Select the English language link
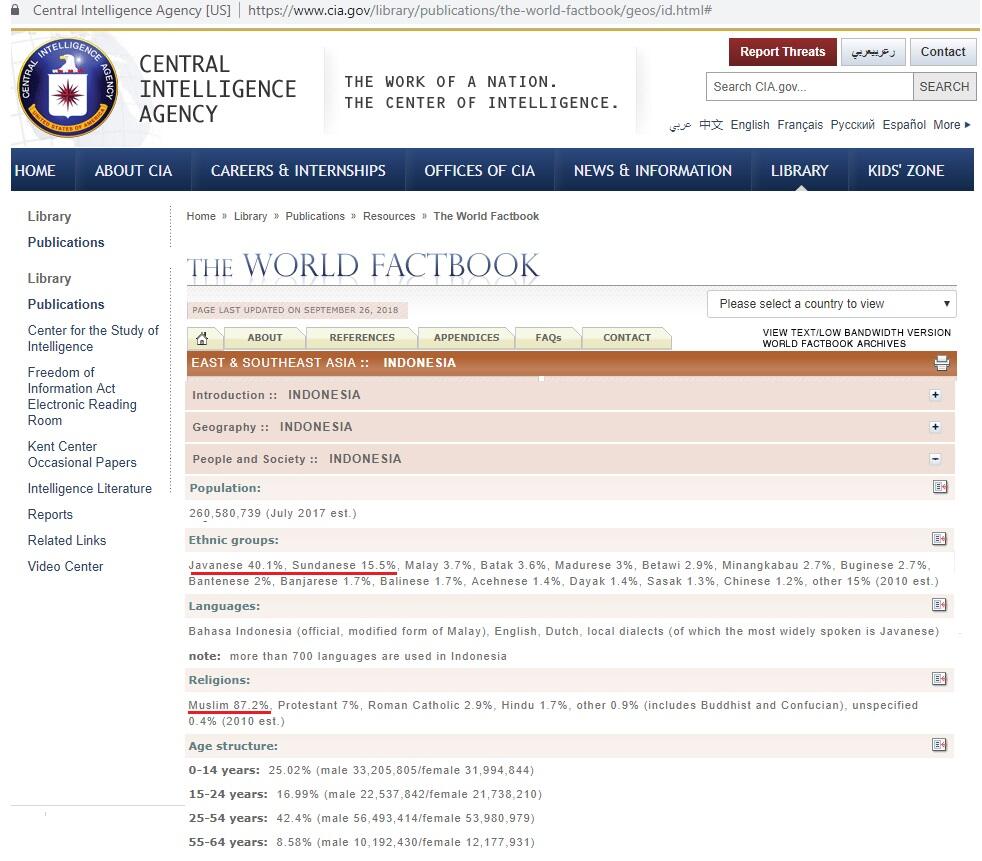This screenshot has width=982, height=861. tap(750, 125)
